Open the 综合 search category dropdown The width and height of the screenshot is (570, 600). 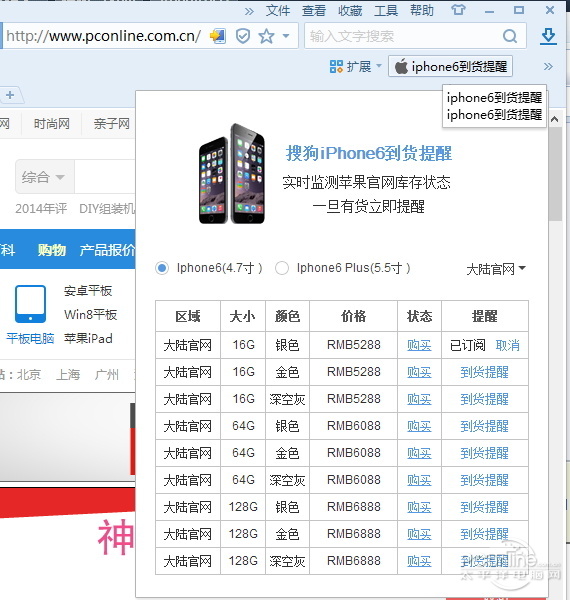point(43,177)
